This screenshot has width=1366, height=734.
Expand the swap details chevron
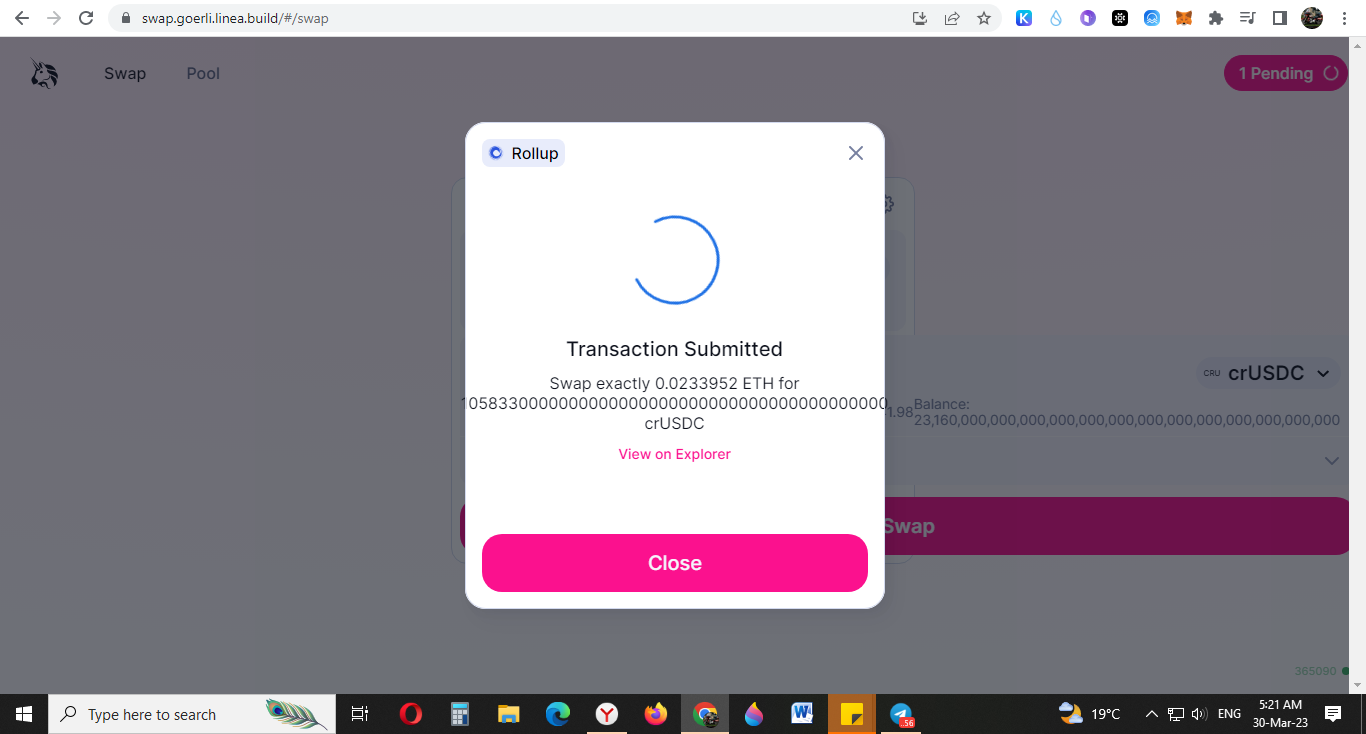1331,461
